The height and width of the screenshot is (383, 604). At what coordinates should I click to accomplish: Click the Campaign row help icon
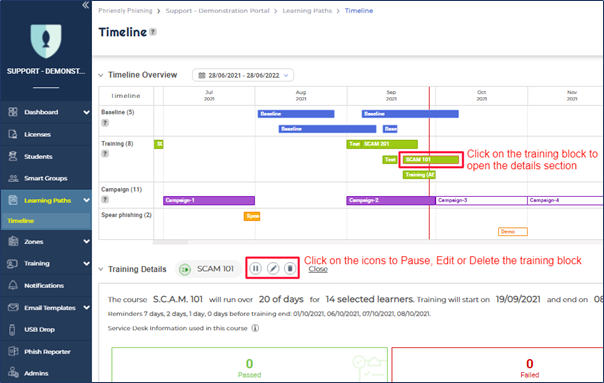(105, 200)
